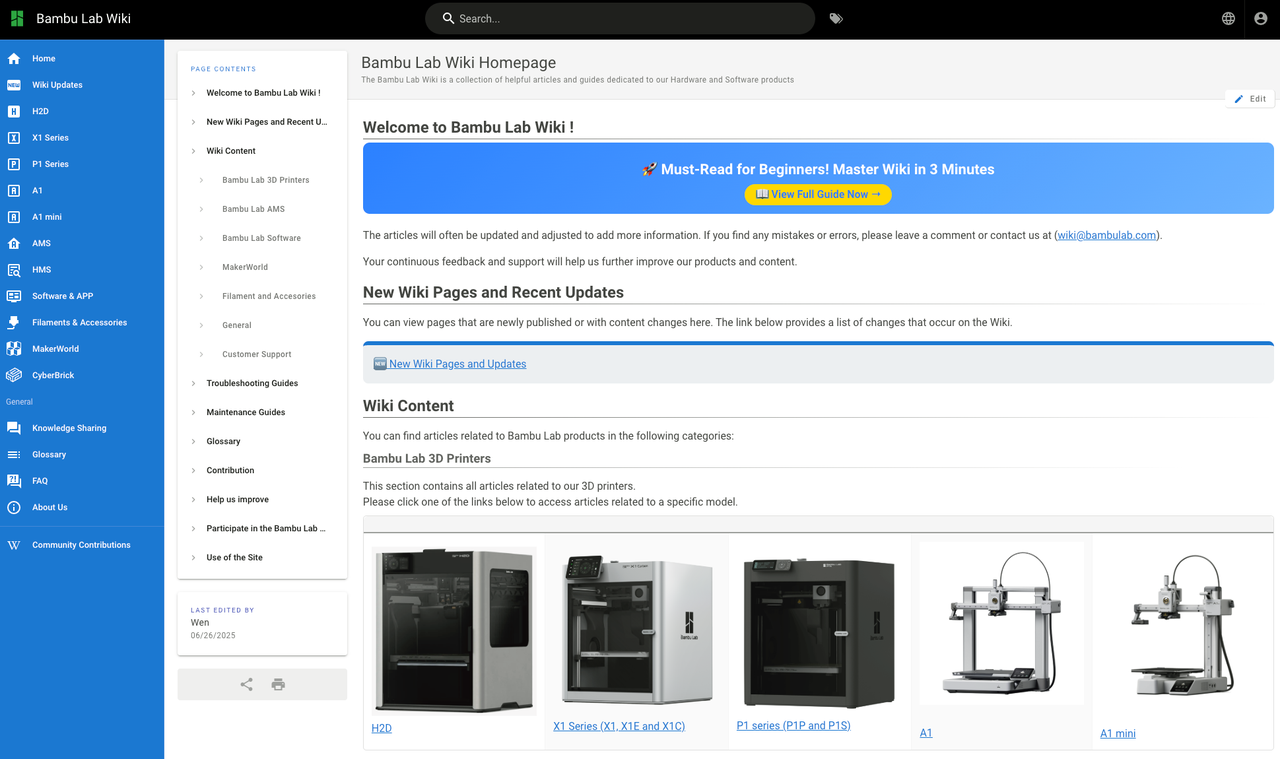Image resolution: width=1280 pixels, height=759 pixels.
Task: Click the A1 mini sidebar icon
Action: (14, 217)
